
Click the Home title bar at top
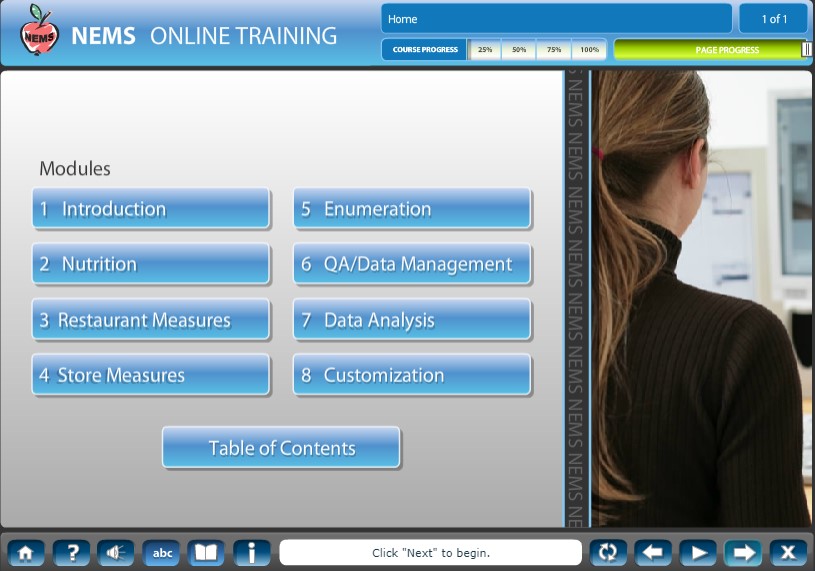tap(557, 19)
